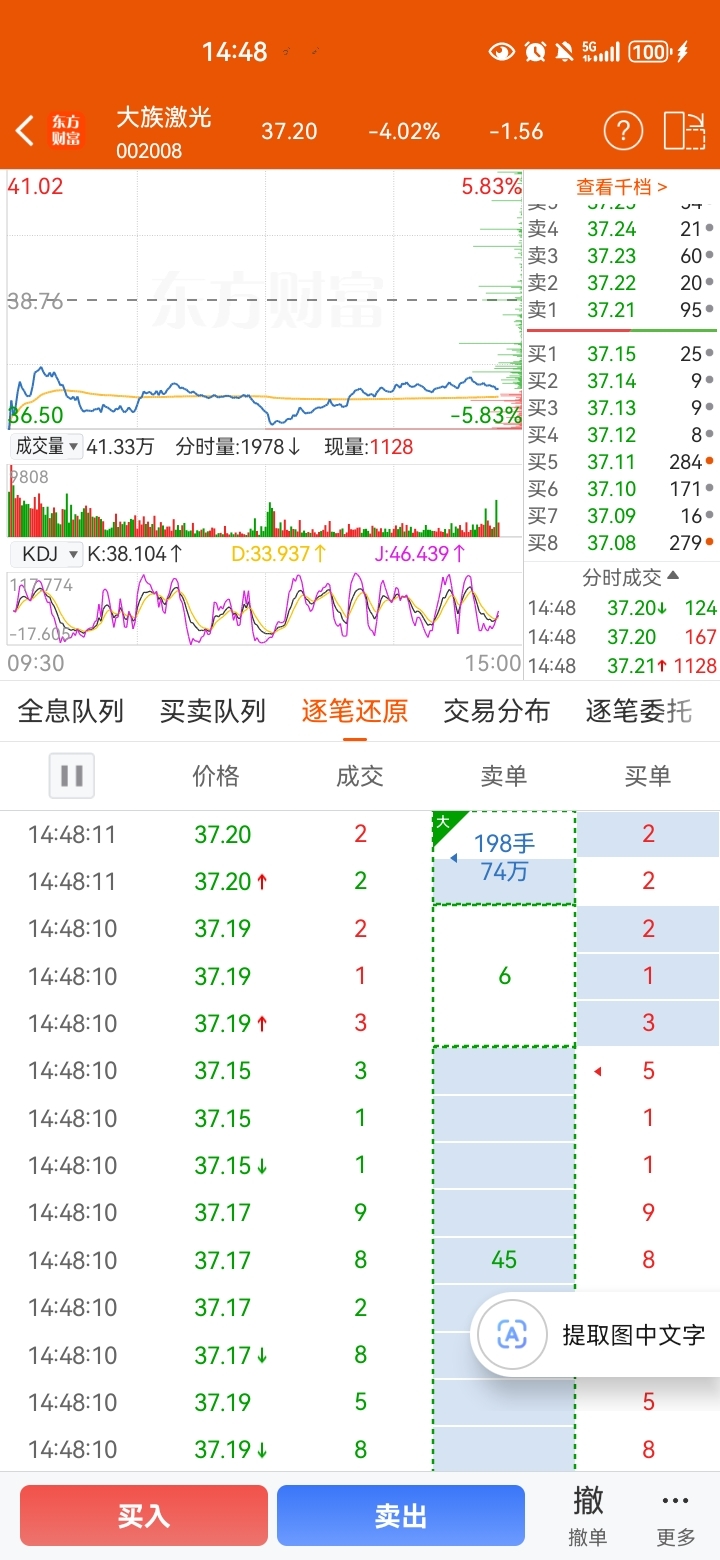Tap the 价格 column header

pos(216,776)
